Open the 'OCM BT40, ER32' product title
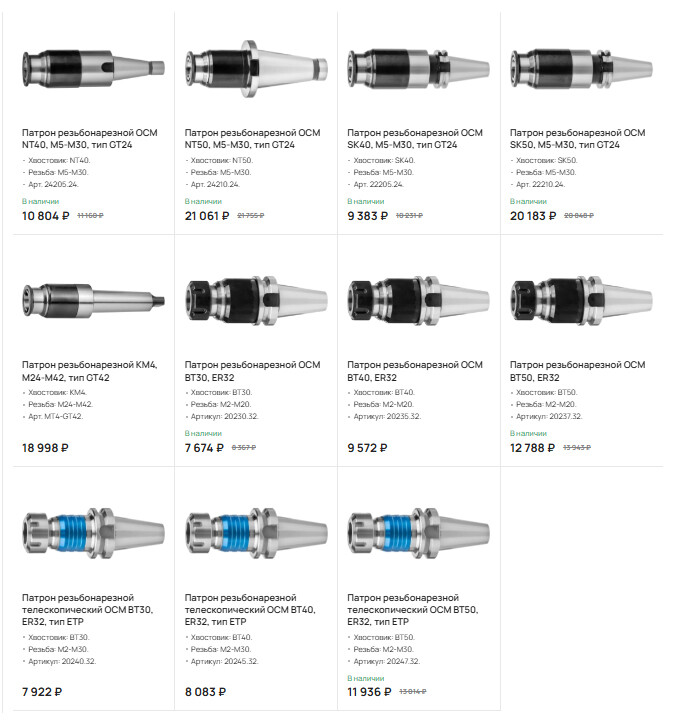Viewport: 677px width, 725px height. (415, 371)
